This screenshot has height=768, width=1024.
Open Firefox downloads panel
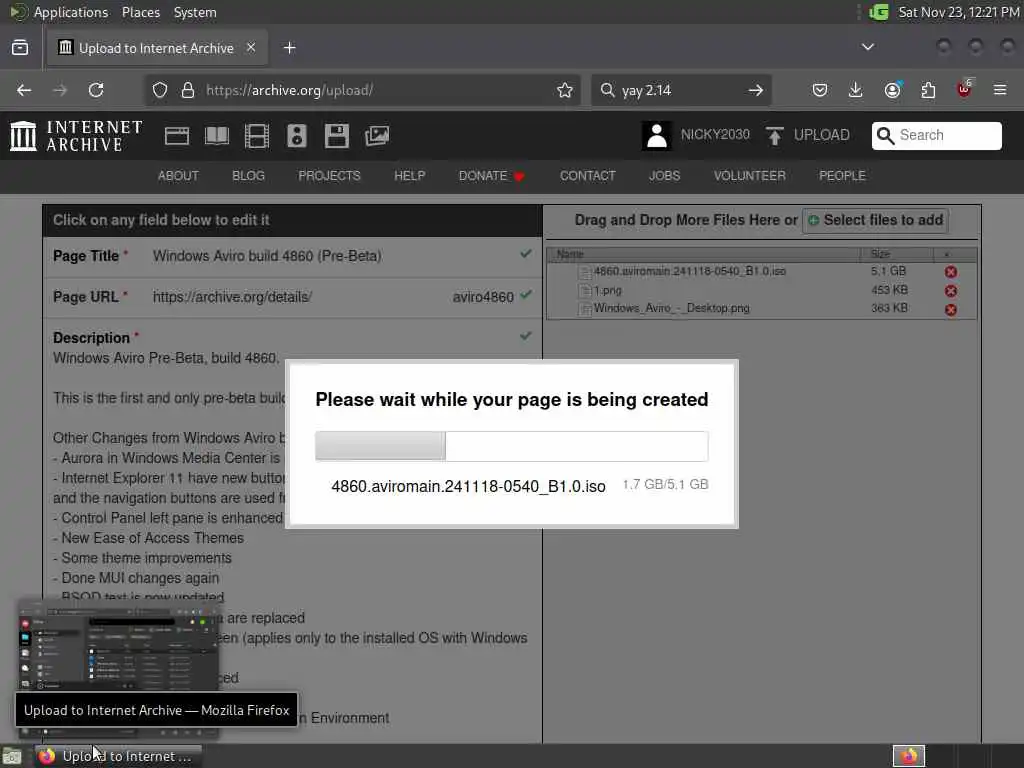point(856,90)
